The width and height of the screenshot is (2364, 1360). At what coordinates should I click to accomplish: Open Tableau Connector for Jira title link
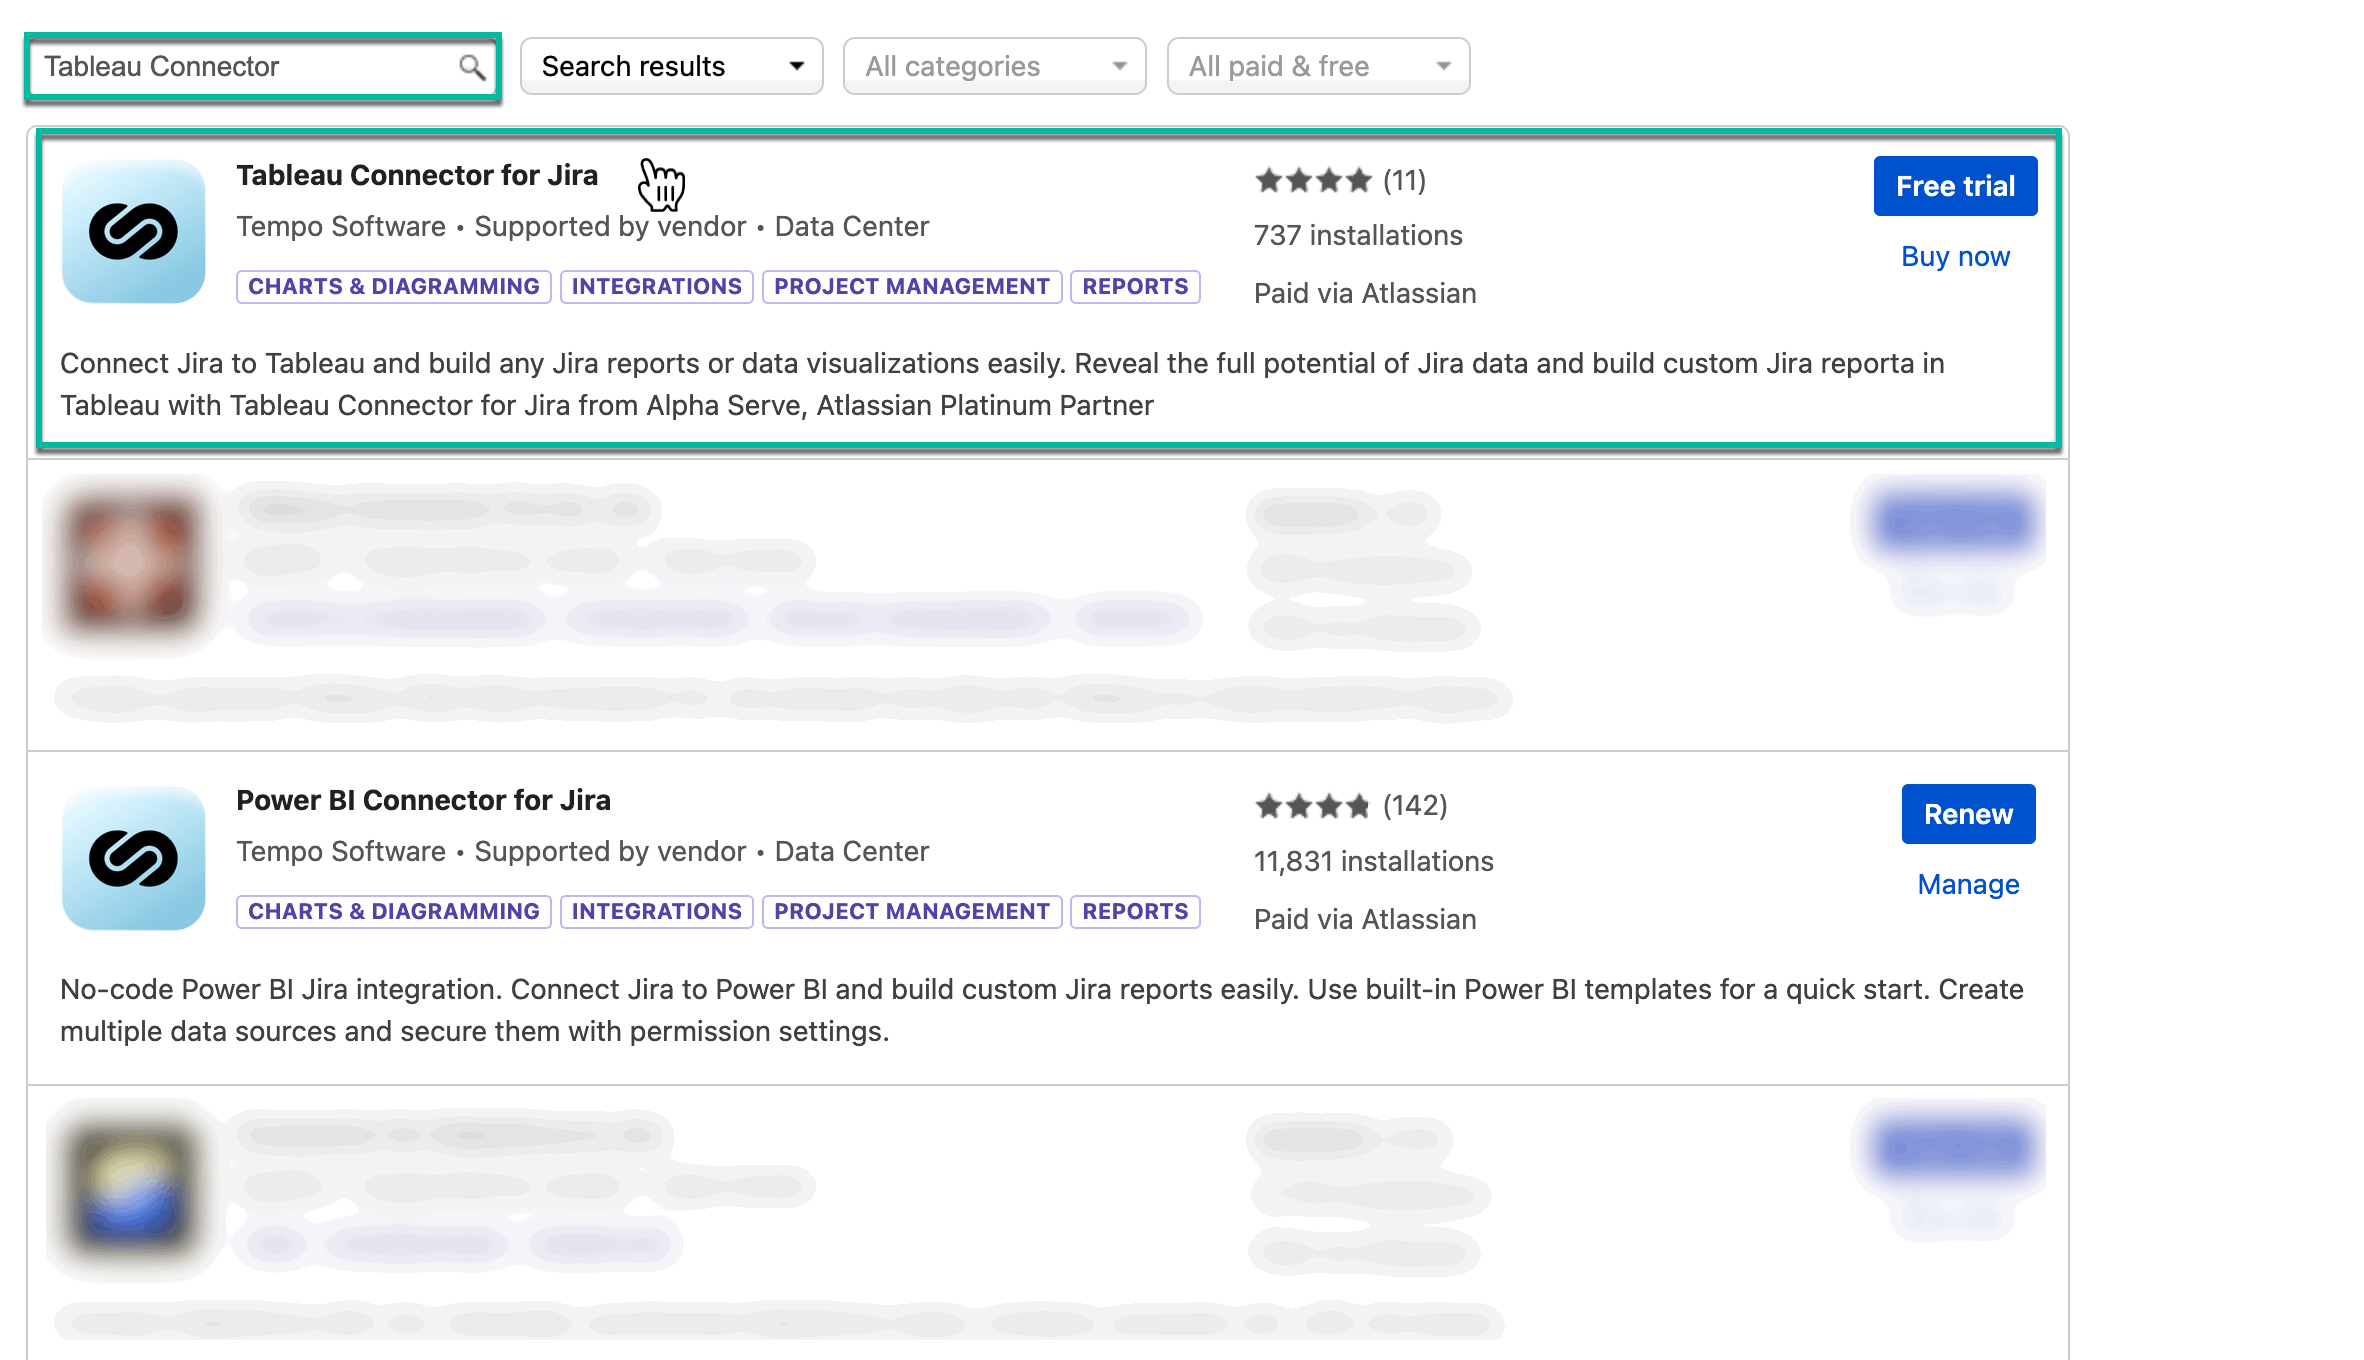(417, 176)
